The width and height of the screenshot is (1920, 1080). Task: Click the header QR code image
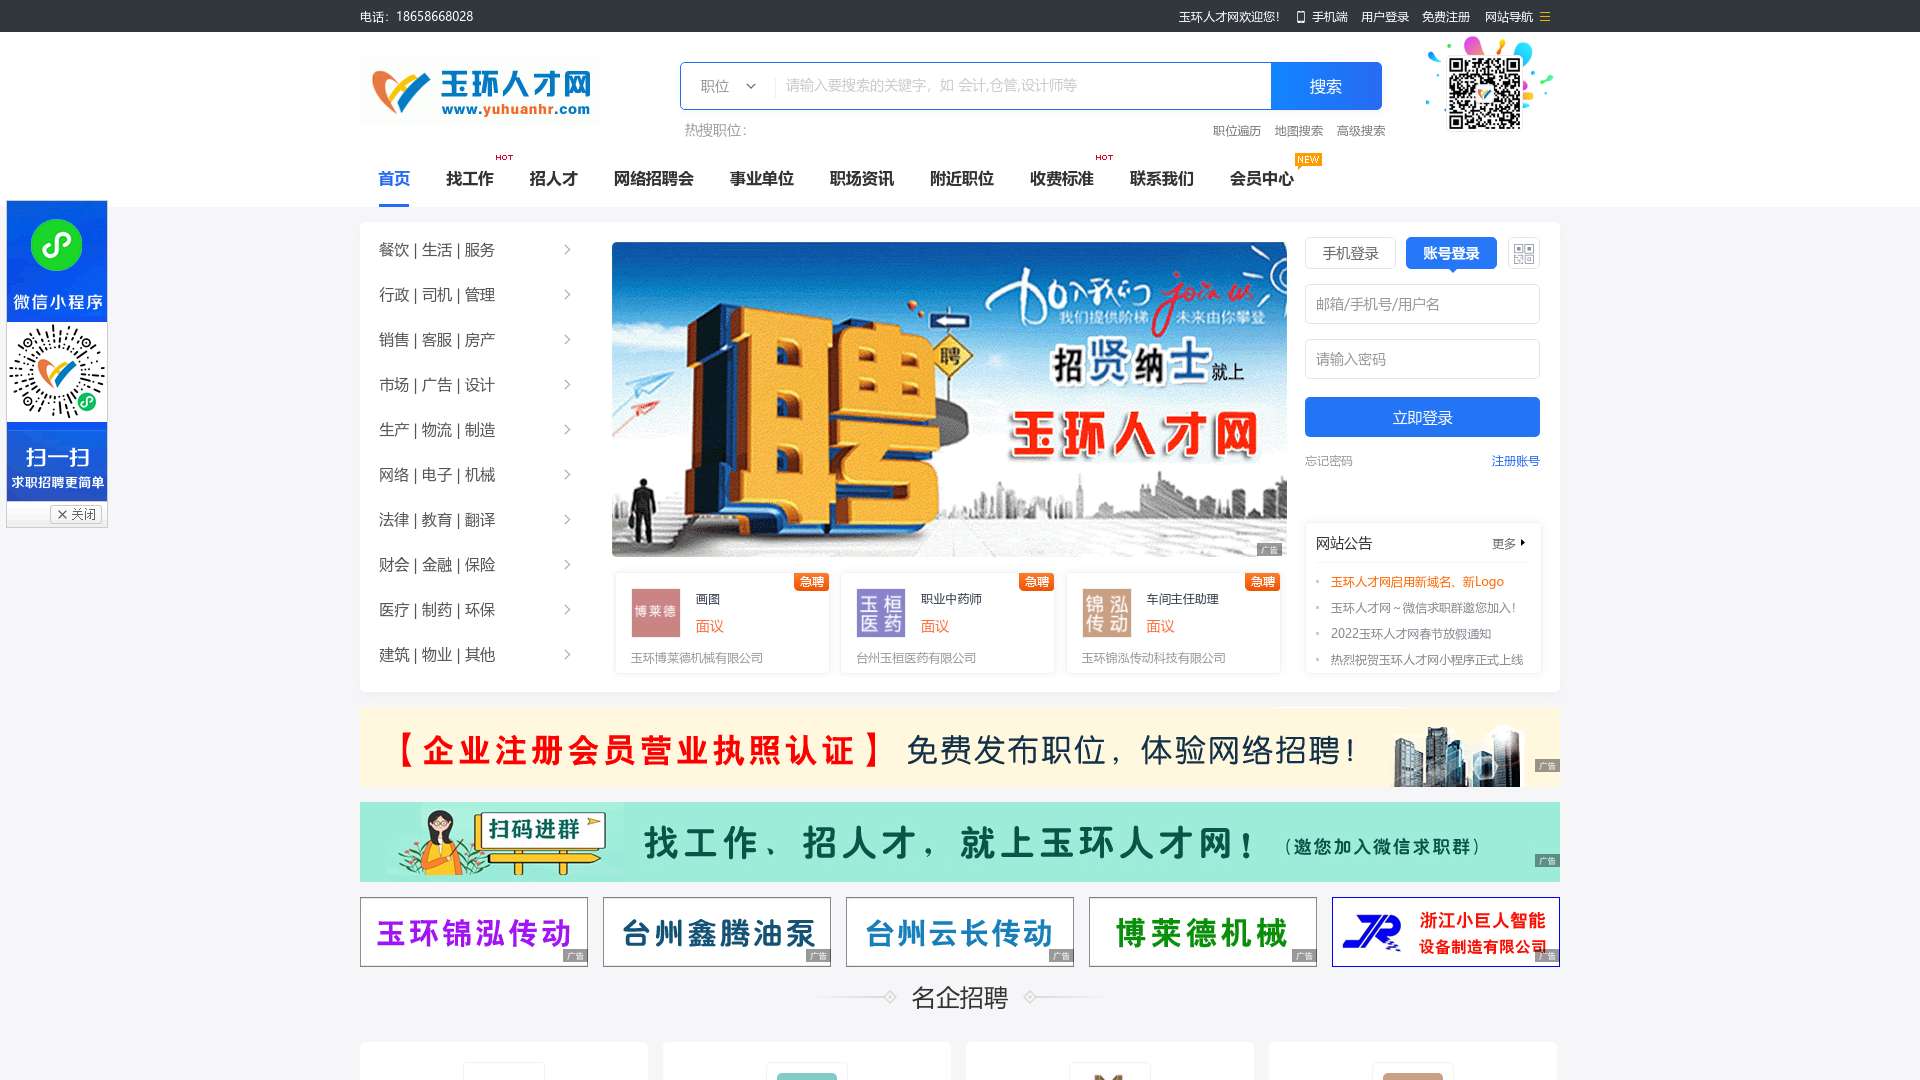click(1485, 93)
